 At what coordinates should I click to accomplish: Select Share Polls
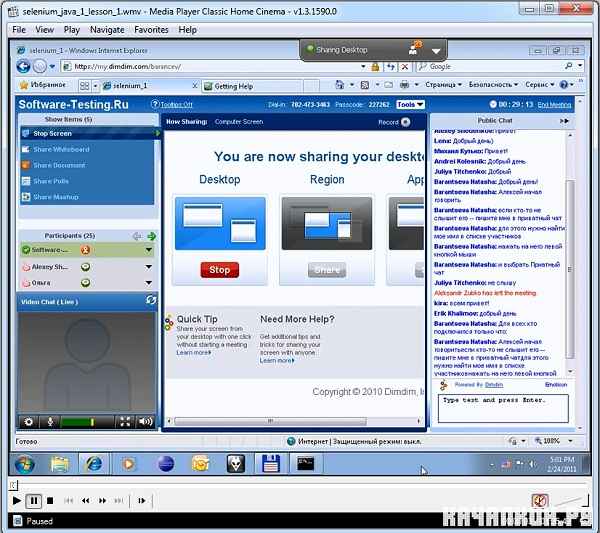point(87,181)
